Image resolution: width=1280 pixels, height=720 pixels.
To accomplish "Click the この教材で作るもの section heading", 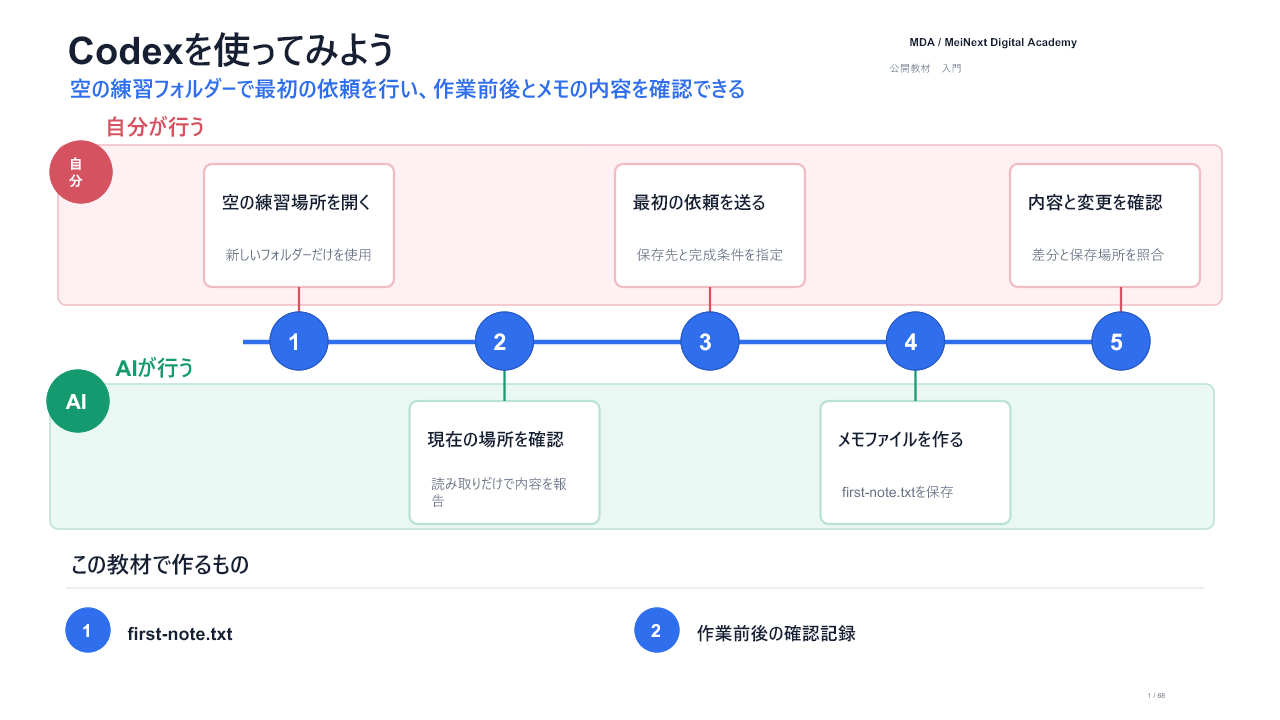I will click(x=160, y=565).
